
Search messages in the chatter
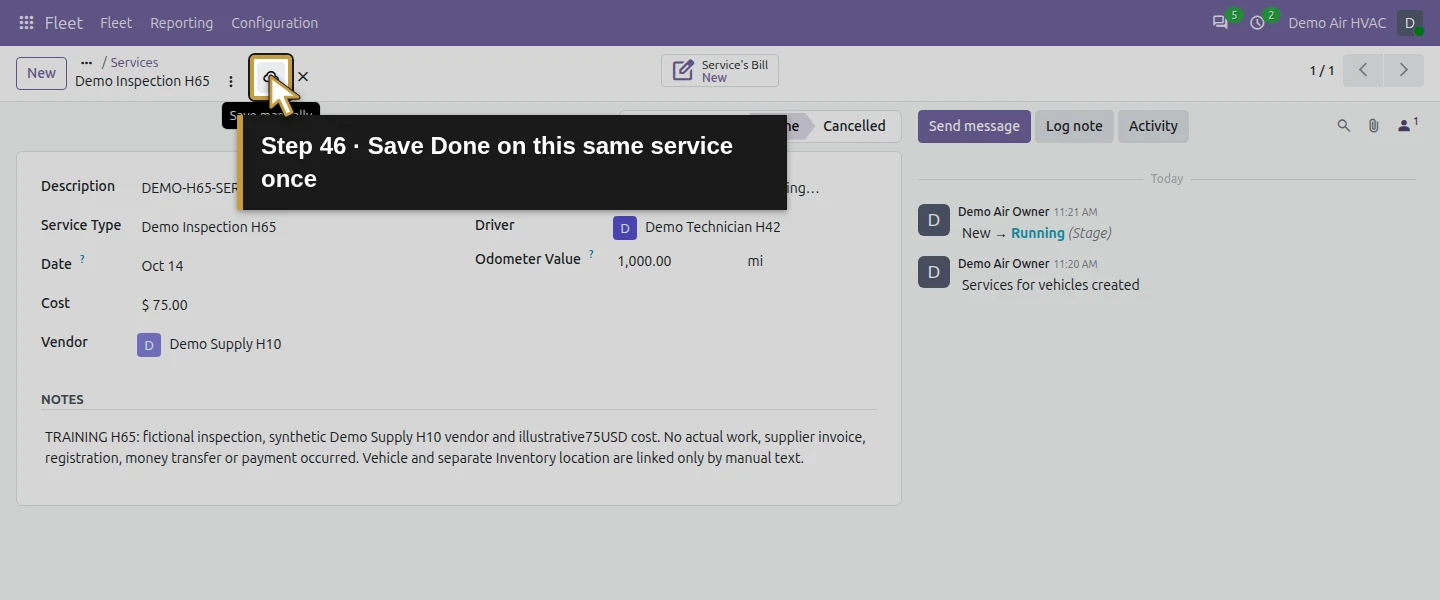(x=1344, y=126)
